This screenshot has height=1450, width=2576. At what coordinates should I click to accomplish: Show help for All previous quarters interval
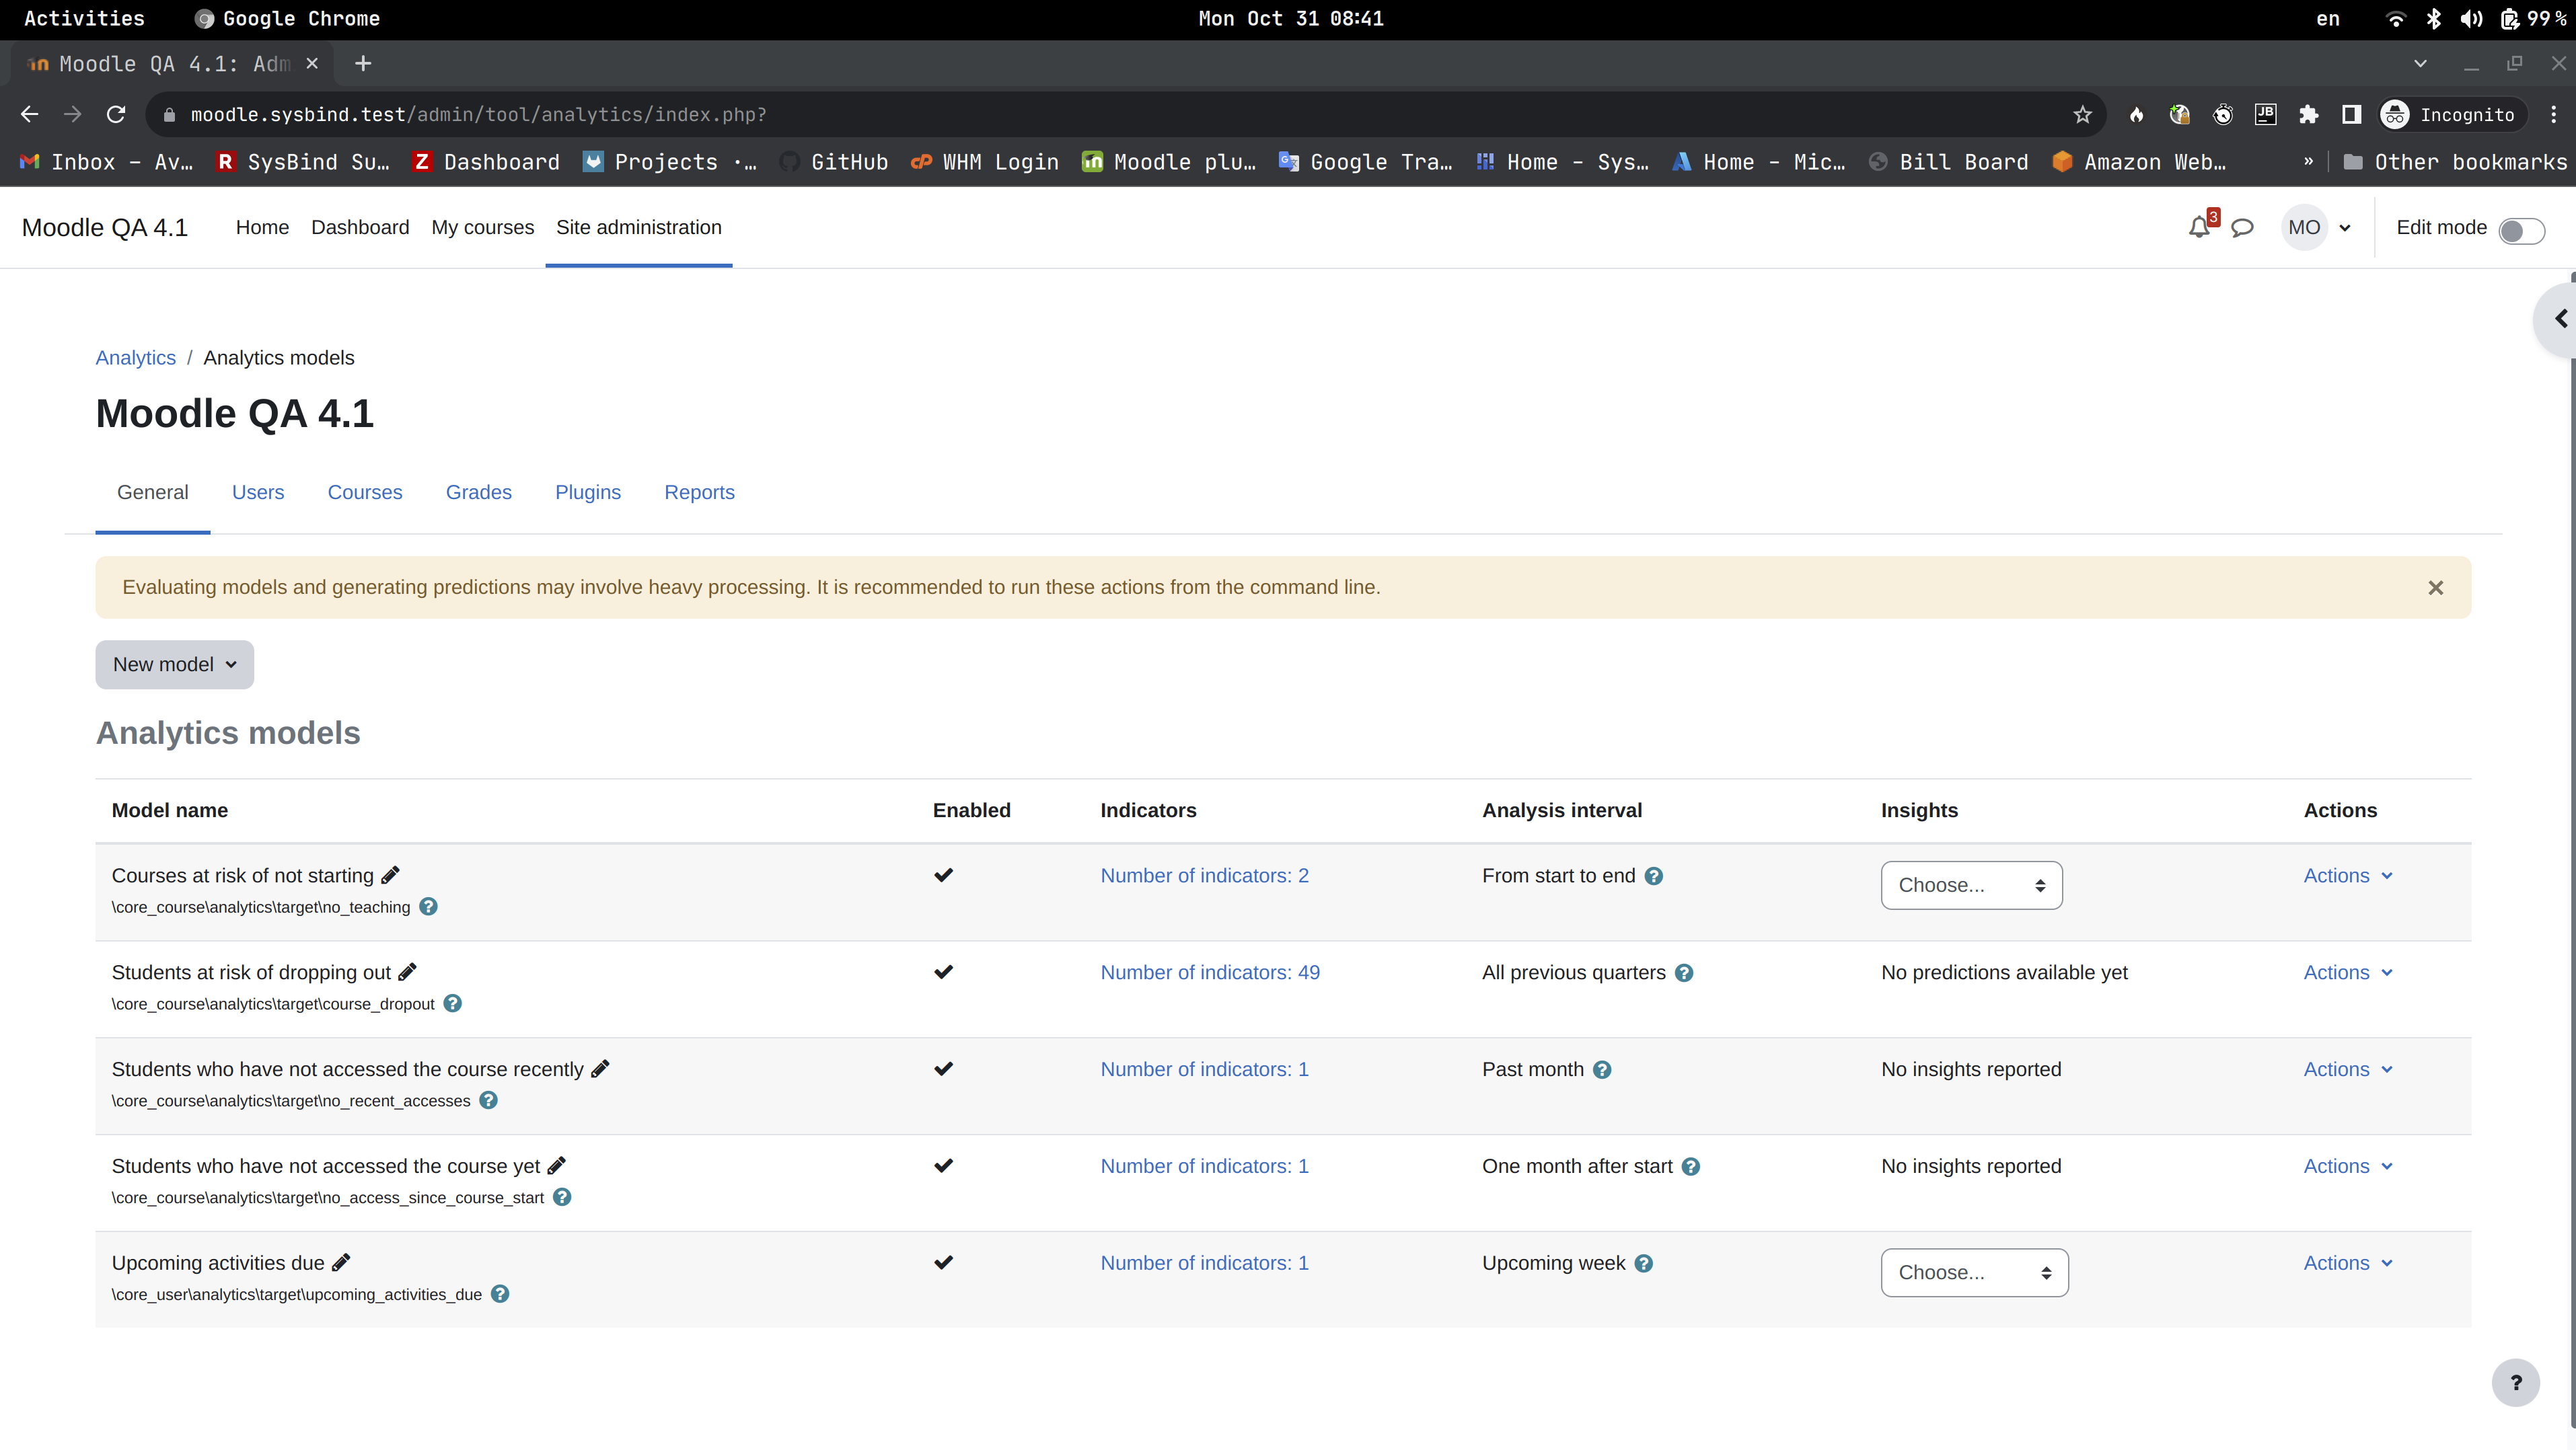[x=1684, y=973]
